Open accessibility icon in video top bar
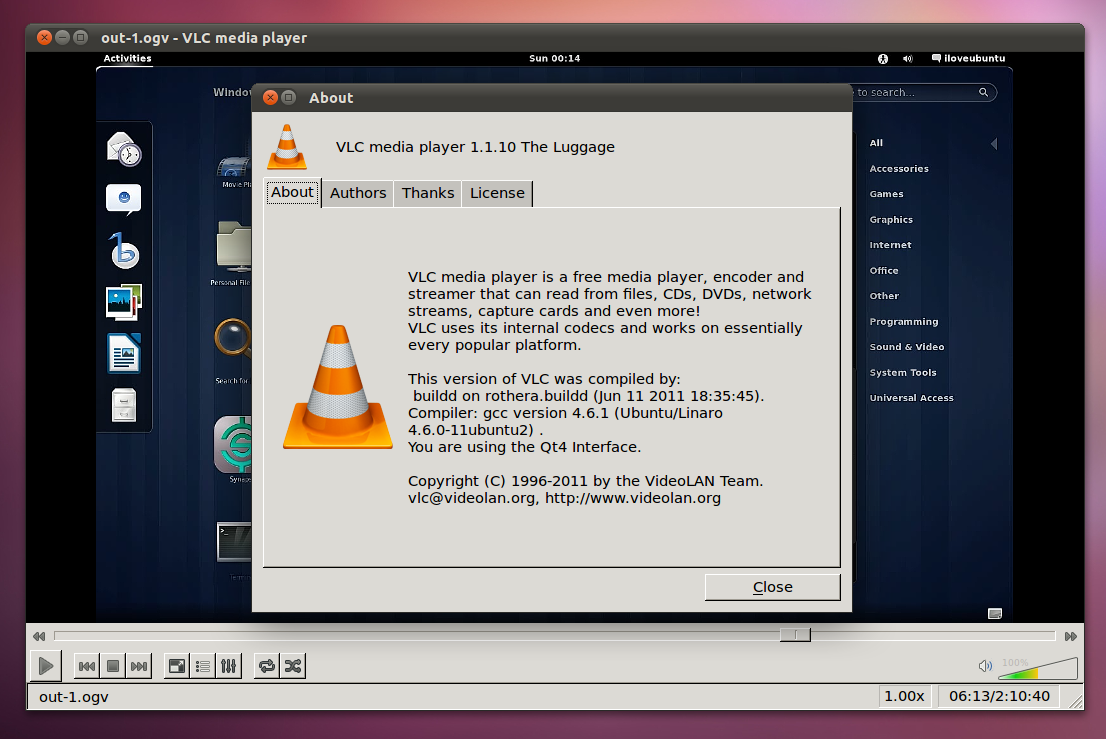 pyautogui.click(x=882, y=59)
